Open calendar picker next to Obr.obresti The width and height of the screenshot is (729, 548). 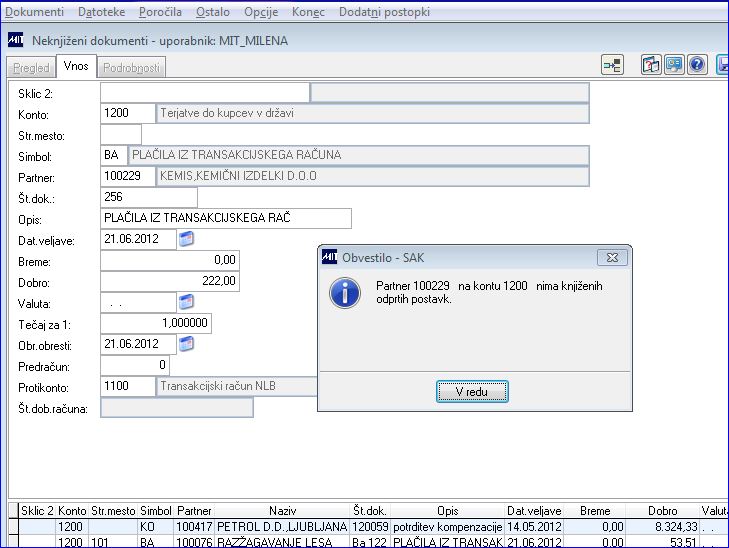pos(186,344)
